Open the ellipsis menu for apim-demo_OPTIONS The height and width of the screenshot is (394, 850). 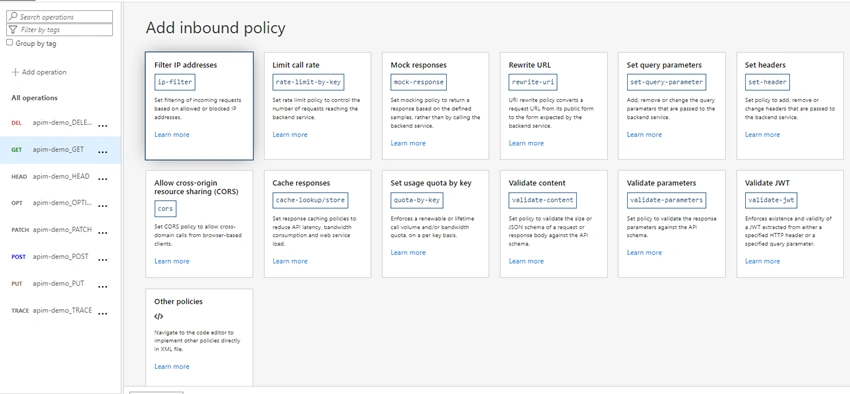(102, 206)
